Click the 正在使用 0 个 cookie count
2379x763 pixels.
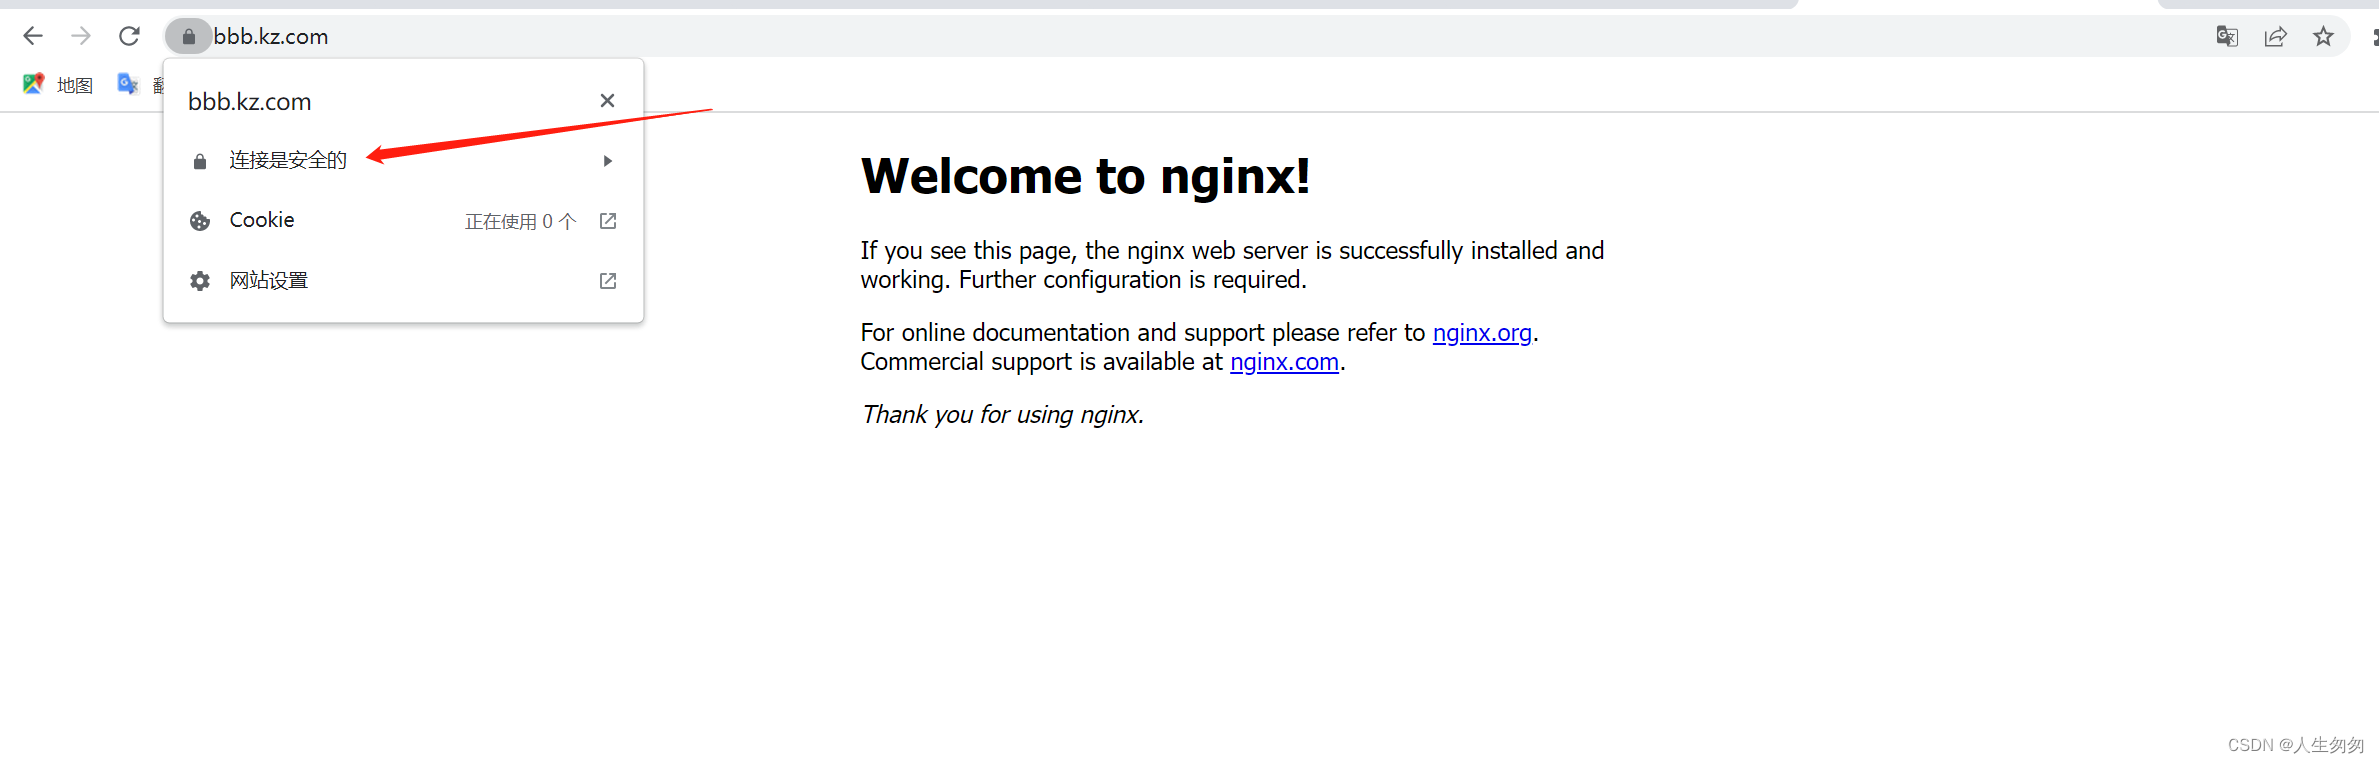click(x=520, y=222)
